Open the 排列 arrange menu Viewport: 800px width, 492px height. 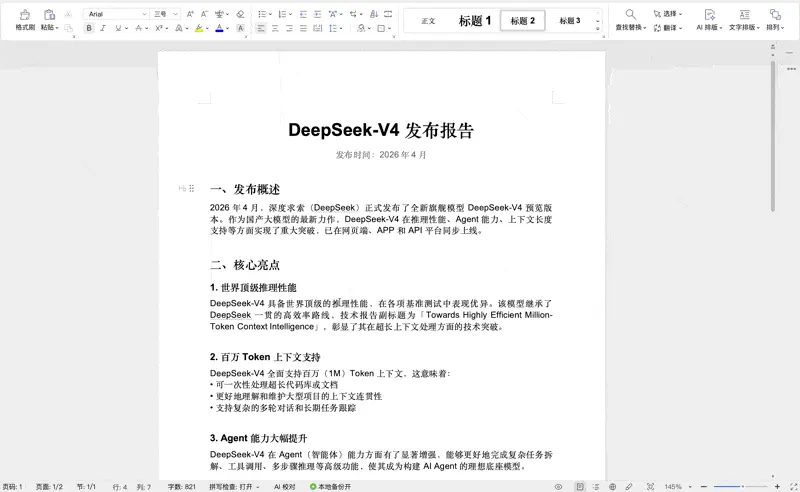coord(775,20)
